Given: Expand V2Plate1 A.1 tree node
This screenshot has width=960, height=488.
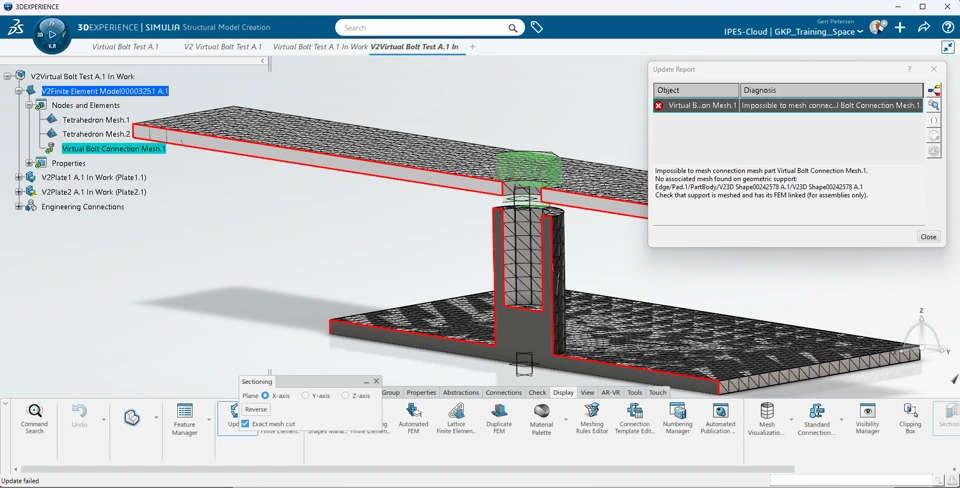Looking at the screenshot, I should [18, 178].
